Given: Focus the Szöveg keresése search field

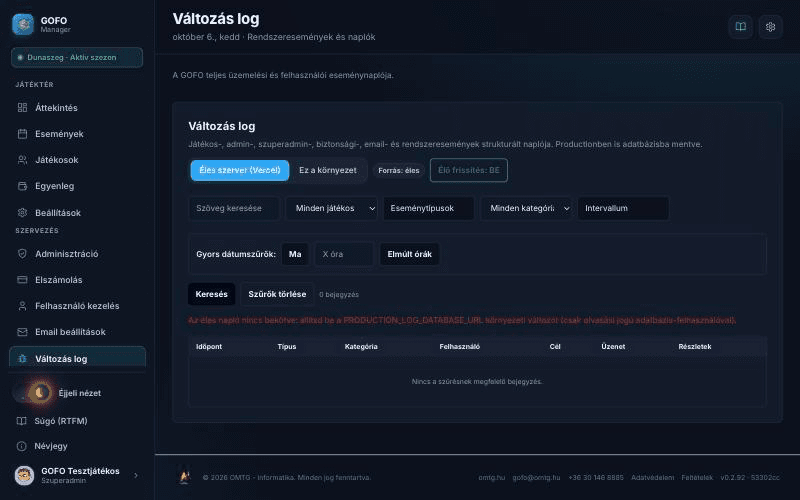Looking at the screenshot, I should [x=234, y=208].
